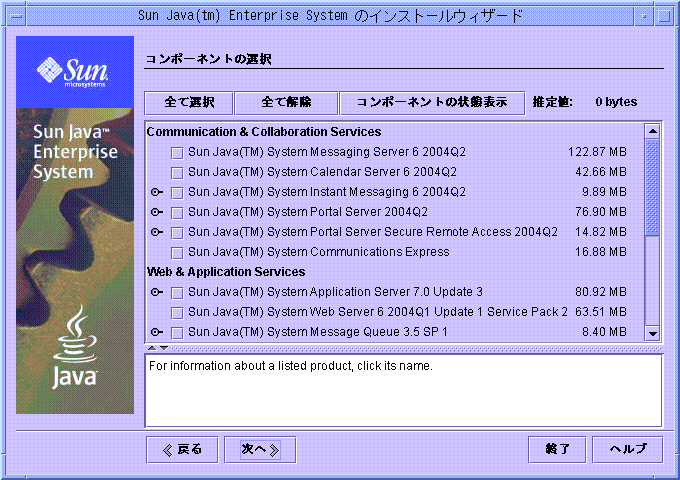Expand Application Server 7.0 Update 3 subcomponents

coord(157,292)
